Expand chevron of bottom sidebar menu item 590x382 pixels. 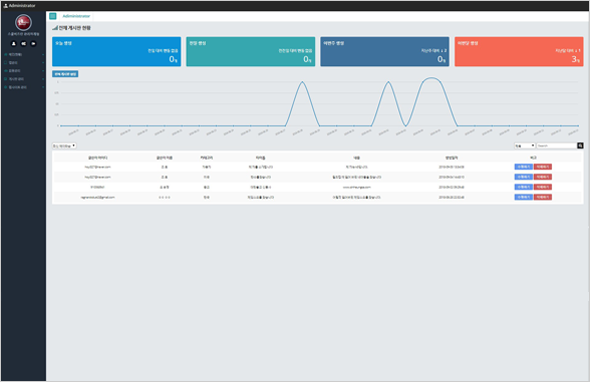(x=43, y=87)
